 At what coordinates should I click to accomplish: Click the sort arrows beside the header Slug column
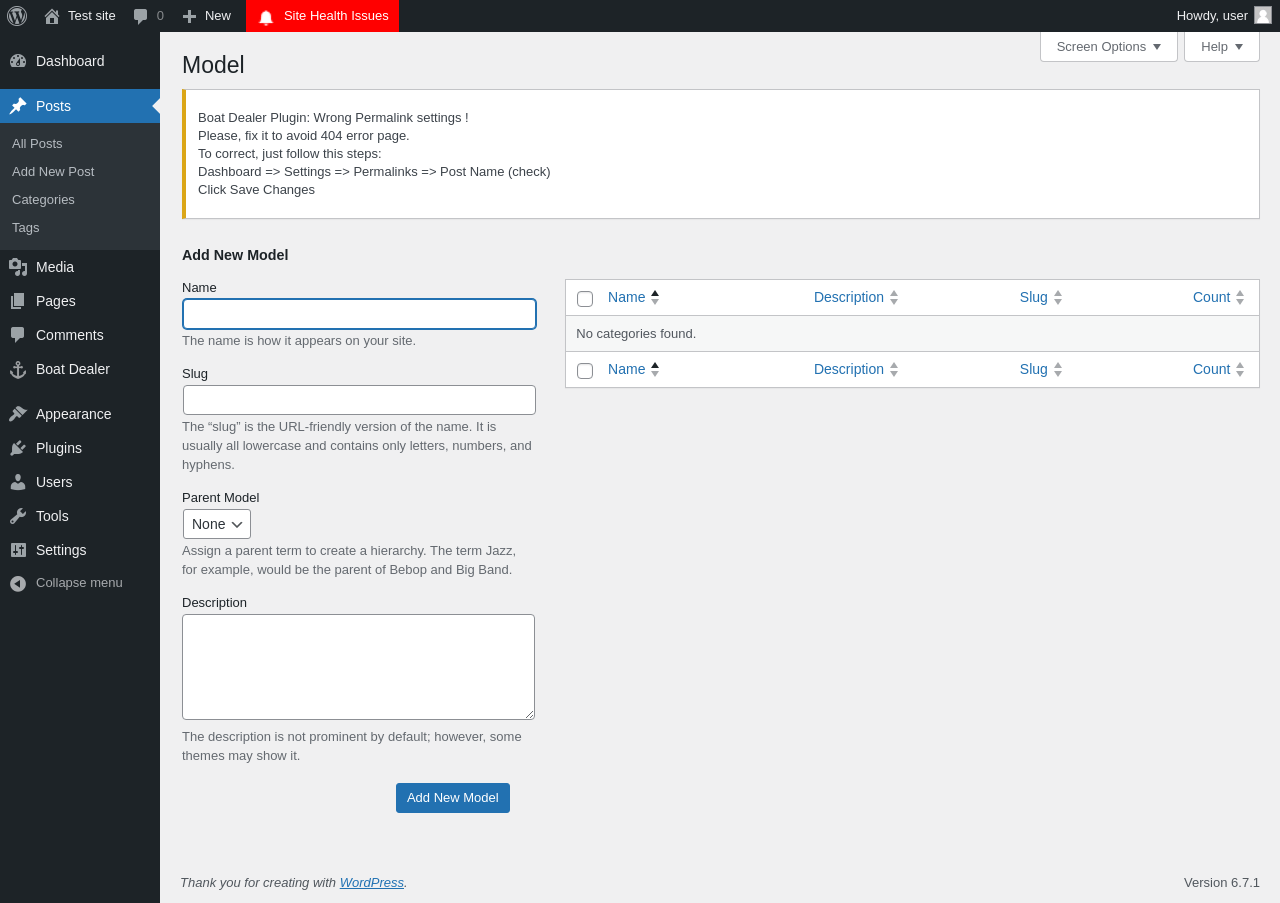point(1058,297)
